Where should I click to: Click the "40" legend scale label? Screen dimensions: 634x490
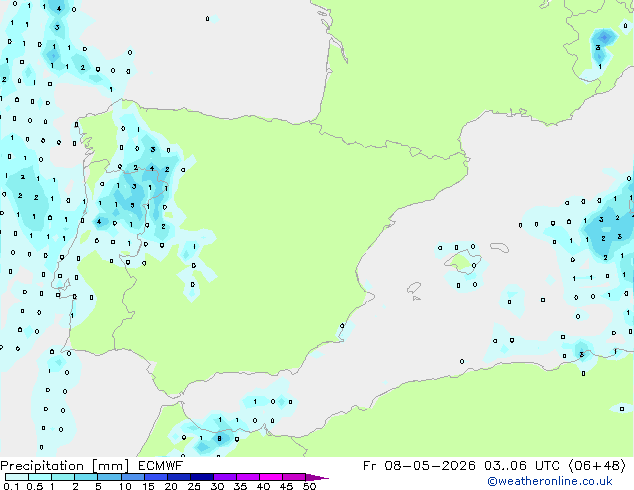pyautogui.click(x=263, y=486)
